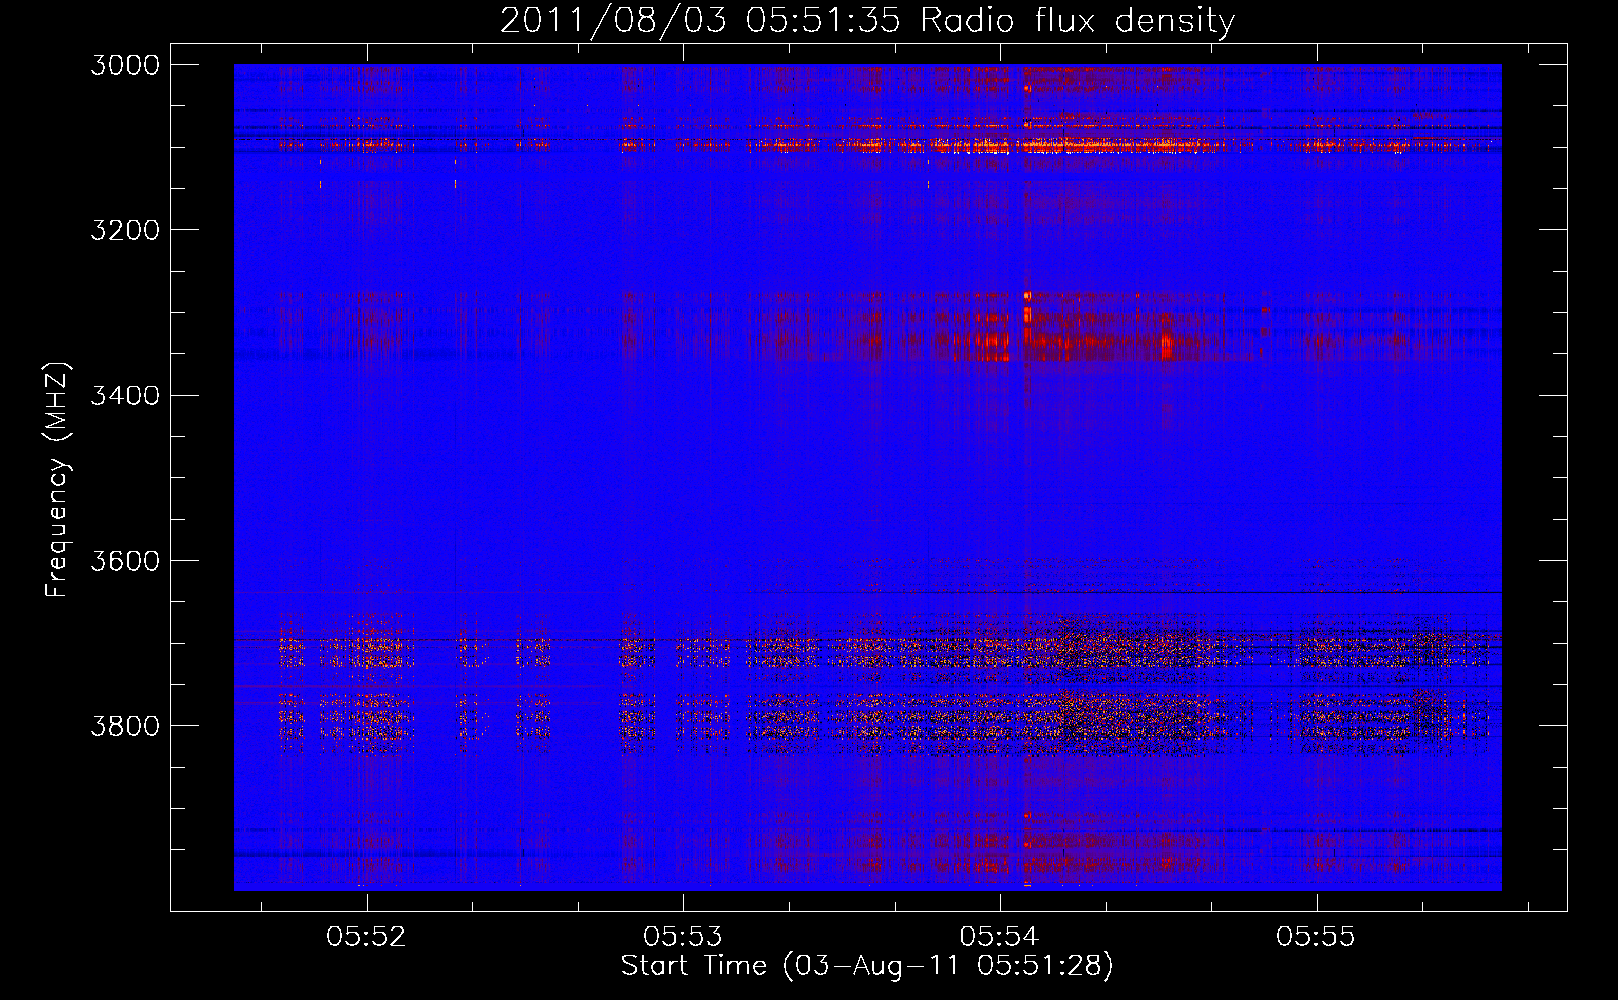
Task: Select the 3800 frequency axis label
Action: pos(125,725)
